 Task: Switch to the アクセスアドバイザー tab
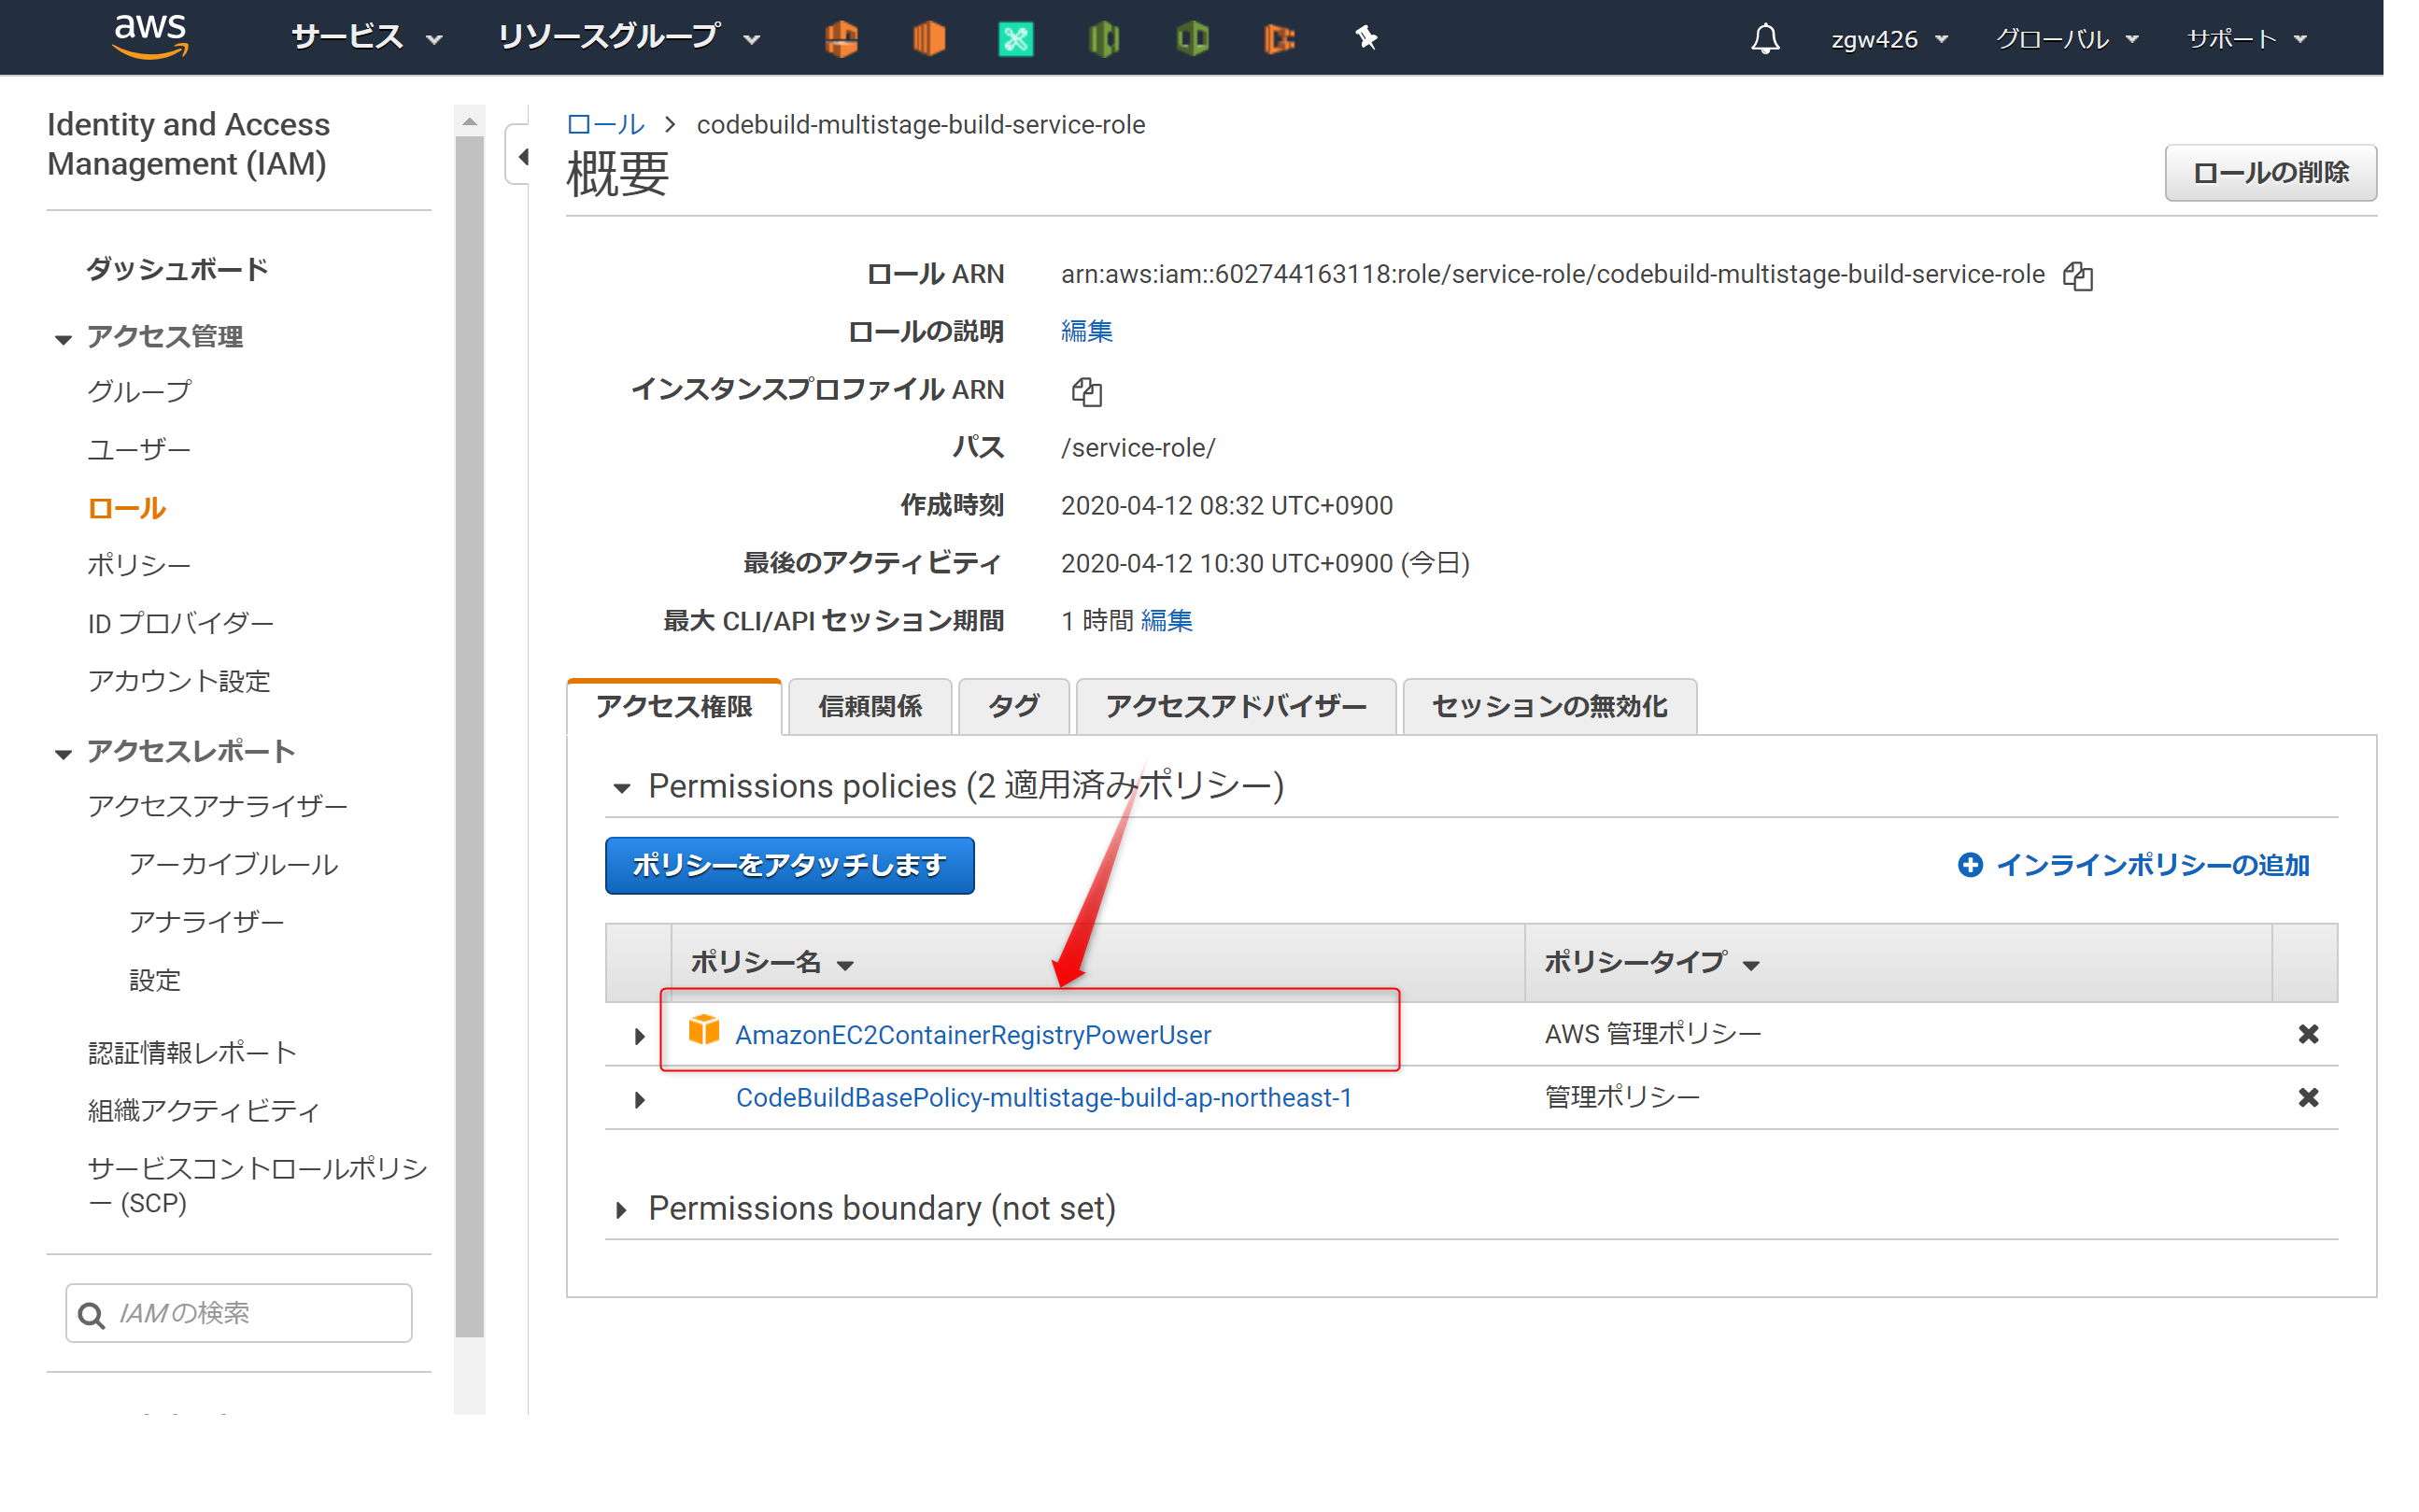tap(1235, 707)
